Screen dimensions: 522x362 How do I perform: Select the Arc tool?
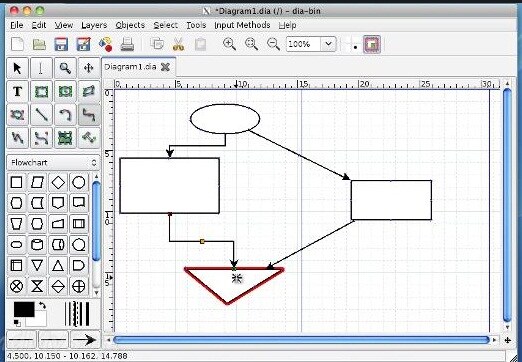point(65,115)
